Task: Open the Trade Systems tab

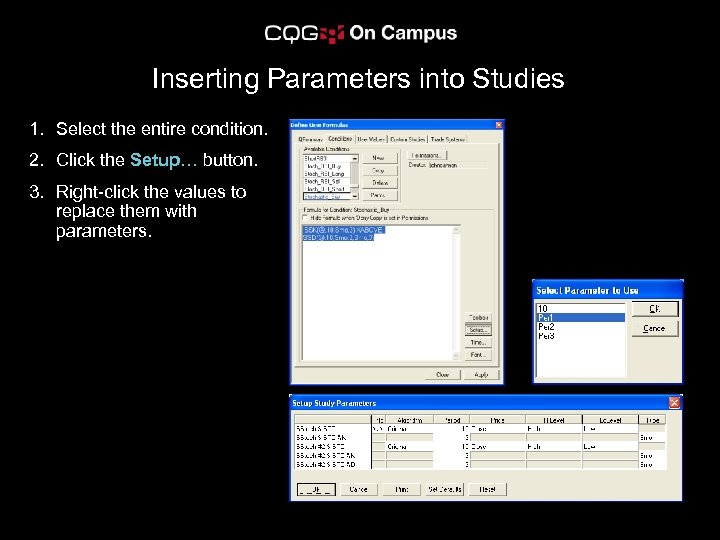Action: pyautogui.click(x=448, y=139)
